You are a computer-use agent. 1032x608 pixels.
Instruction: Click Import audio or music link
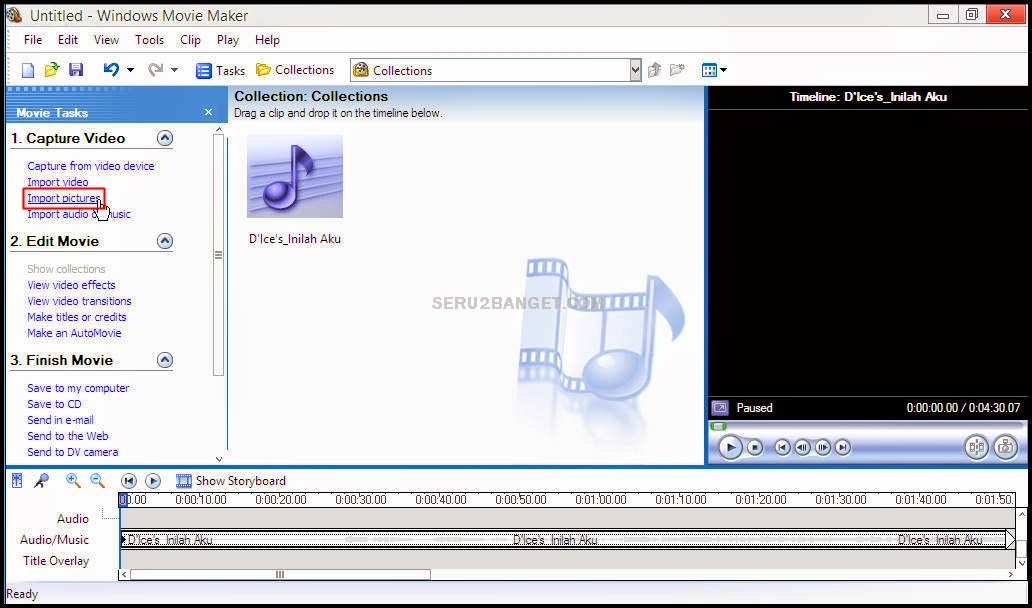79,214
